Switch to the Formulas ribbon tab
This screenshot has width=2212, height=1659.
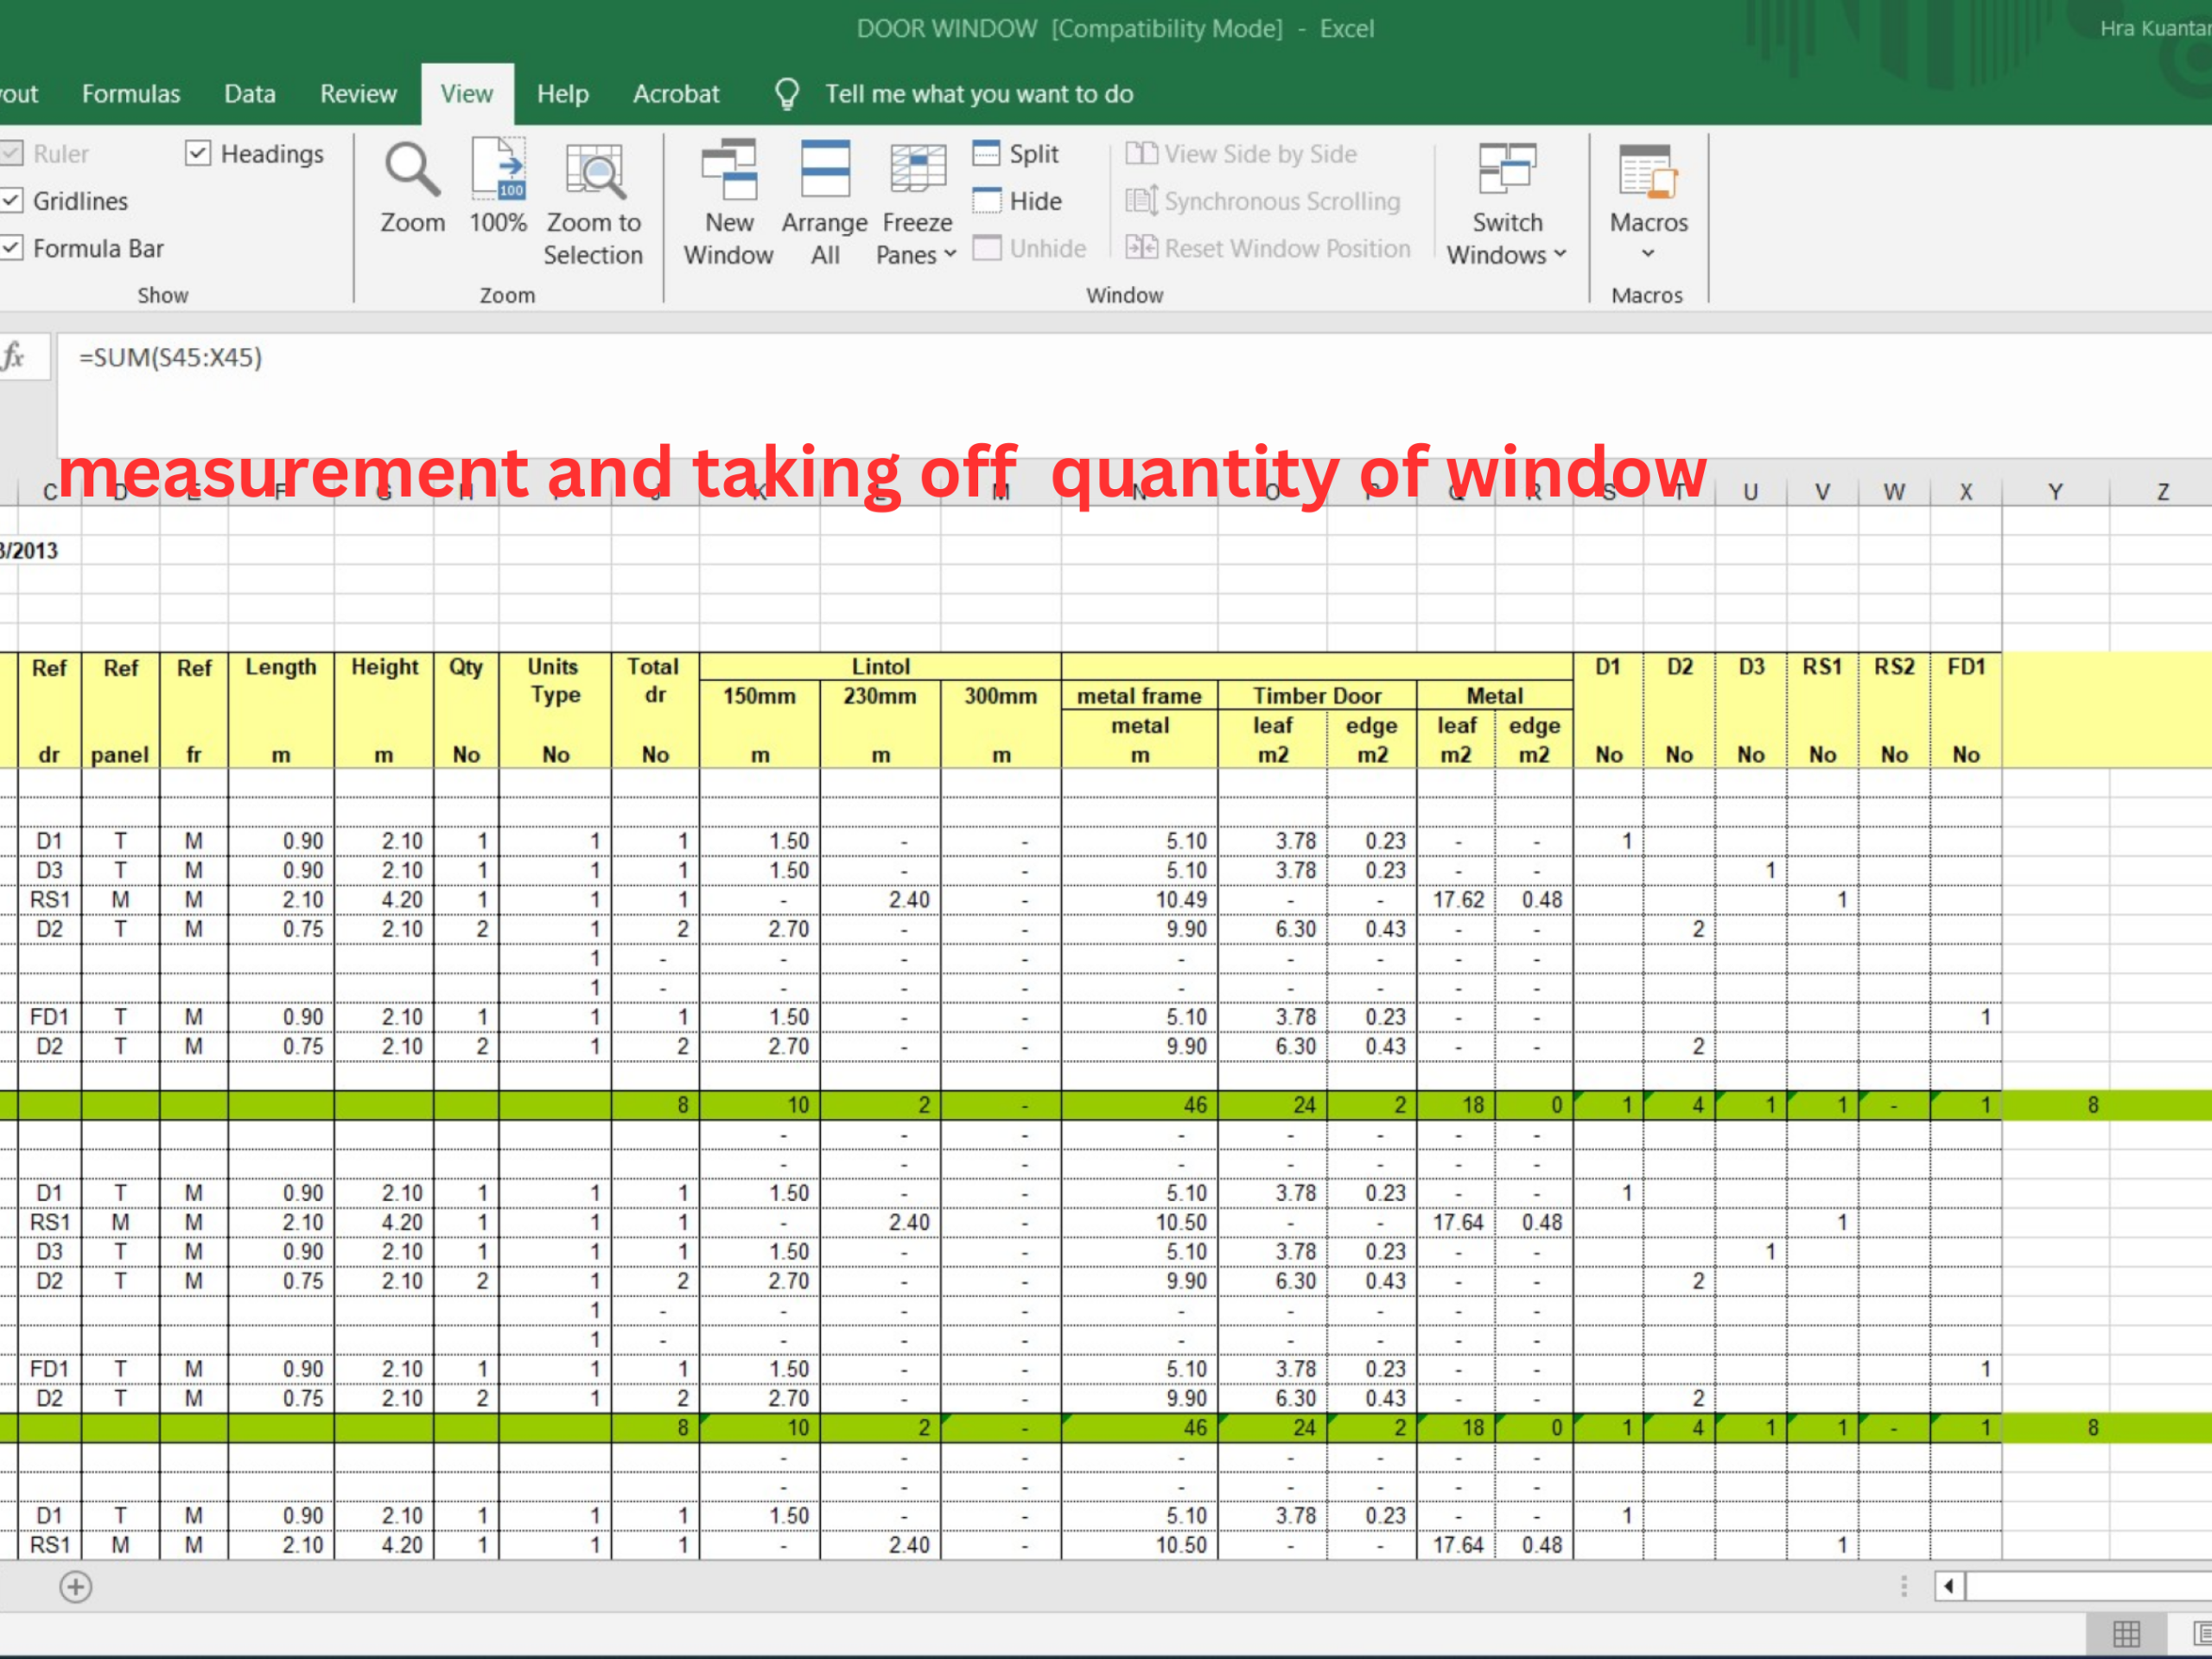pos(131,93)
